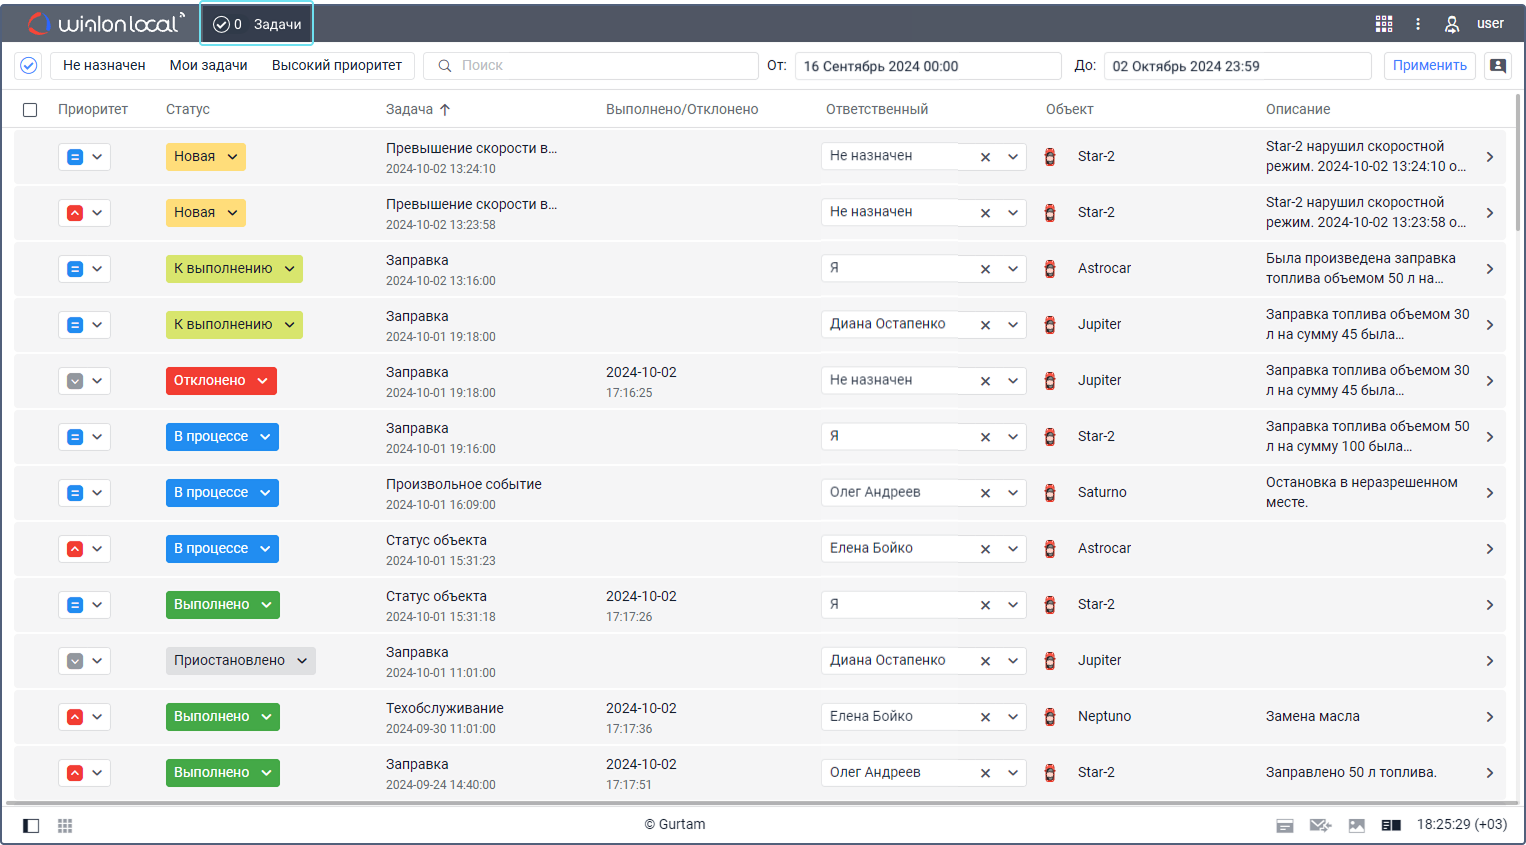Toggle the Мои задачи quick filter
1526x845 pixels.
(x=208, y=65)
